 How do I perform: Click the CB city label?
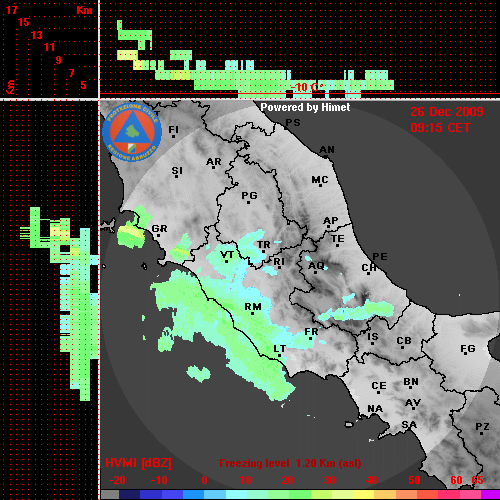[x=404, y=341]
